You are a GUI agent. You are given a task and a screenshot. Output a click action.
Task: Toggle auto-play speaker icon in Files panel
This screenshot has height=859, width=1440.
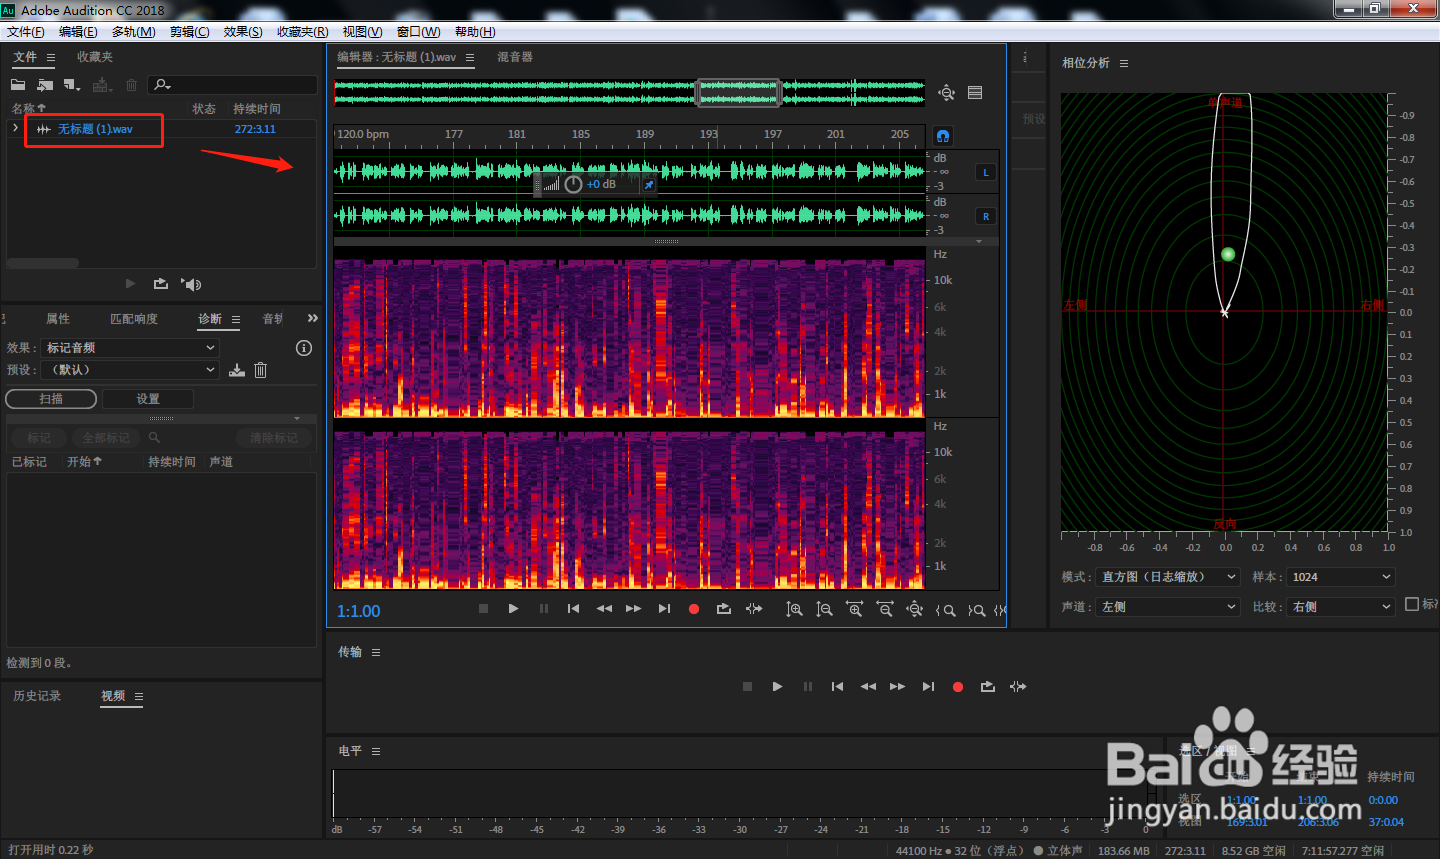coord(191,284)
